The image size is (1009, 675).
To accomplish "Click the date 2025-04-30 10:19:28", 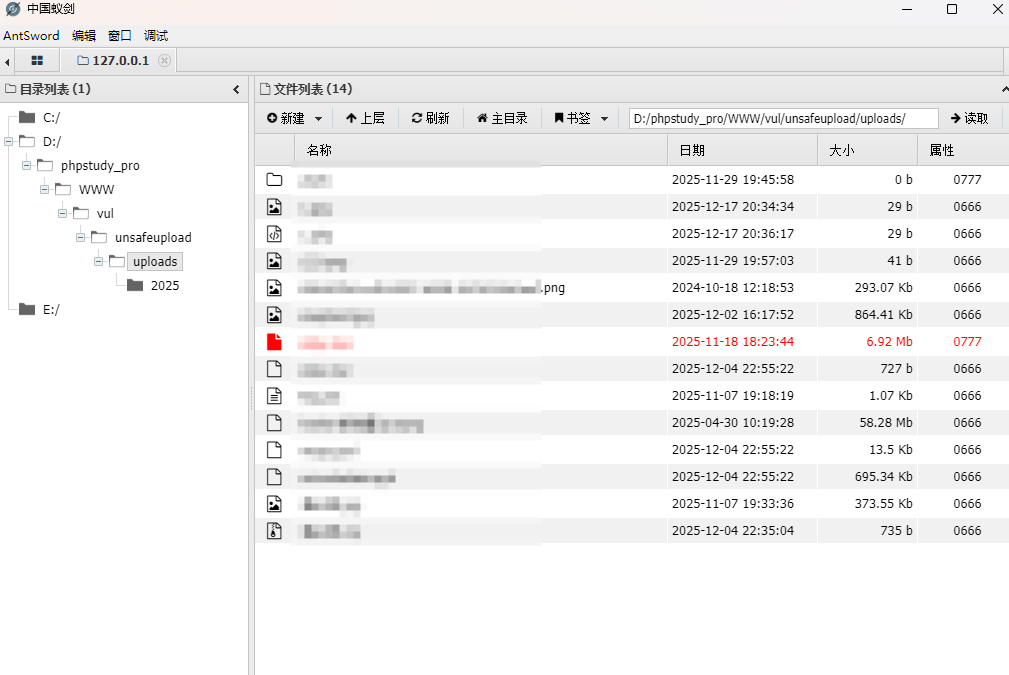I will click(x=733, y=423).
